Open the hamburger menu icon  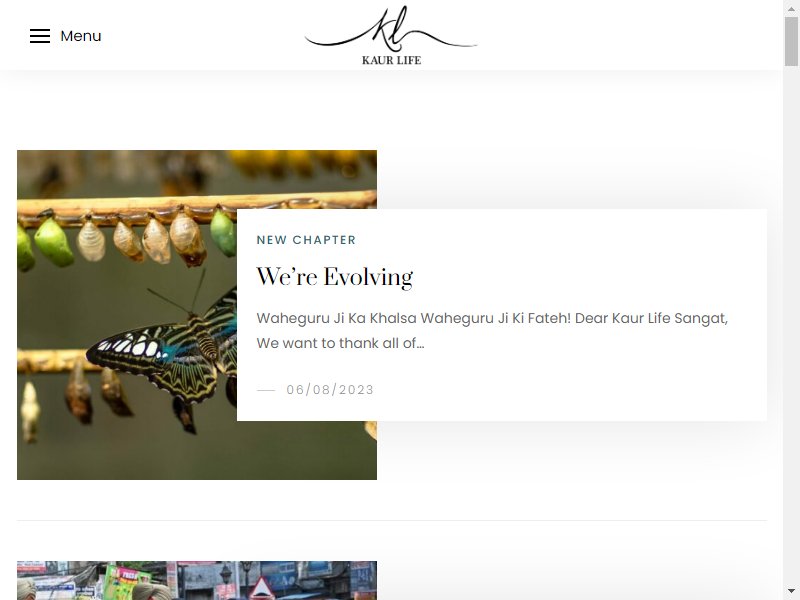pos(40,36)
